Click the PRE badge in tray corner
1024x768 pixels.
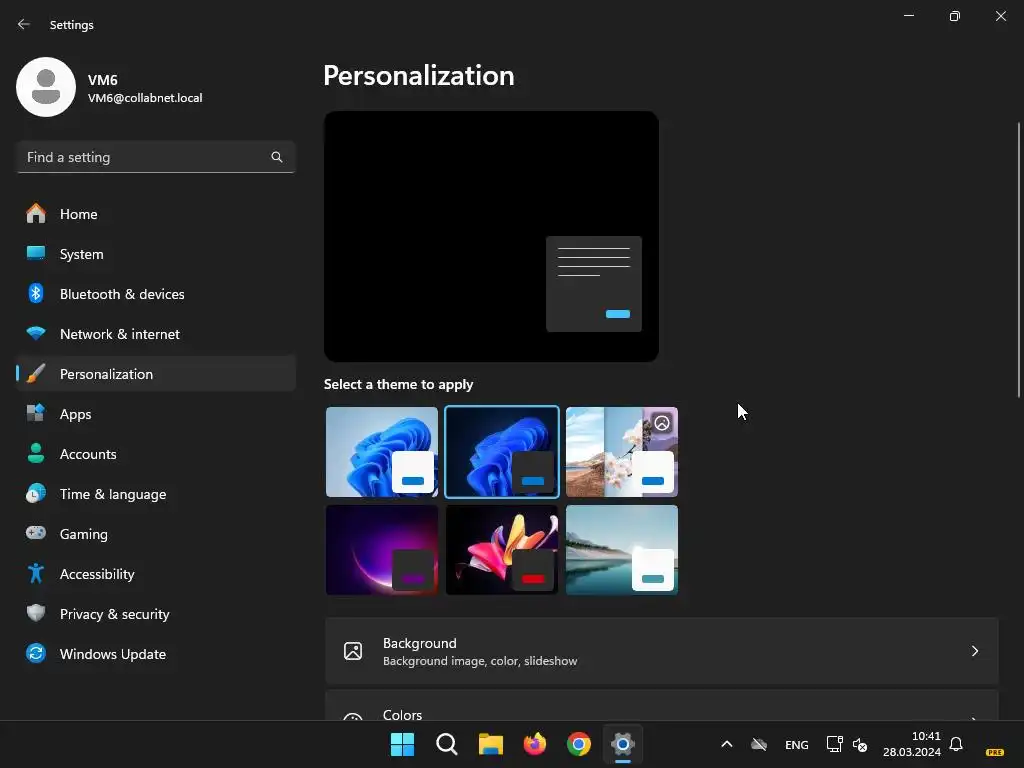pos(995,752)
